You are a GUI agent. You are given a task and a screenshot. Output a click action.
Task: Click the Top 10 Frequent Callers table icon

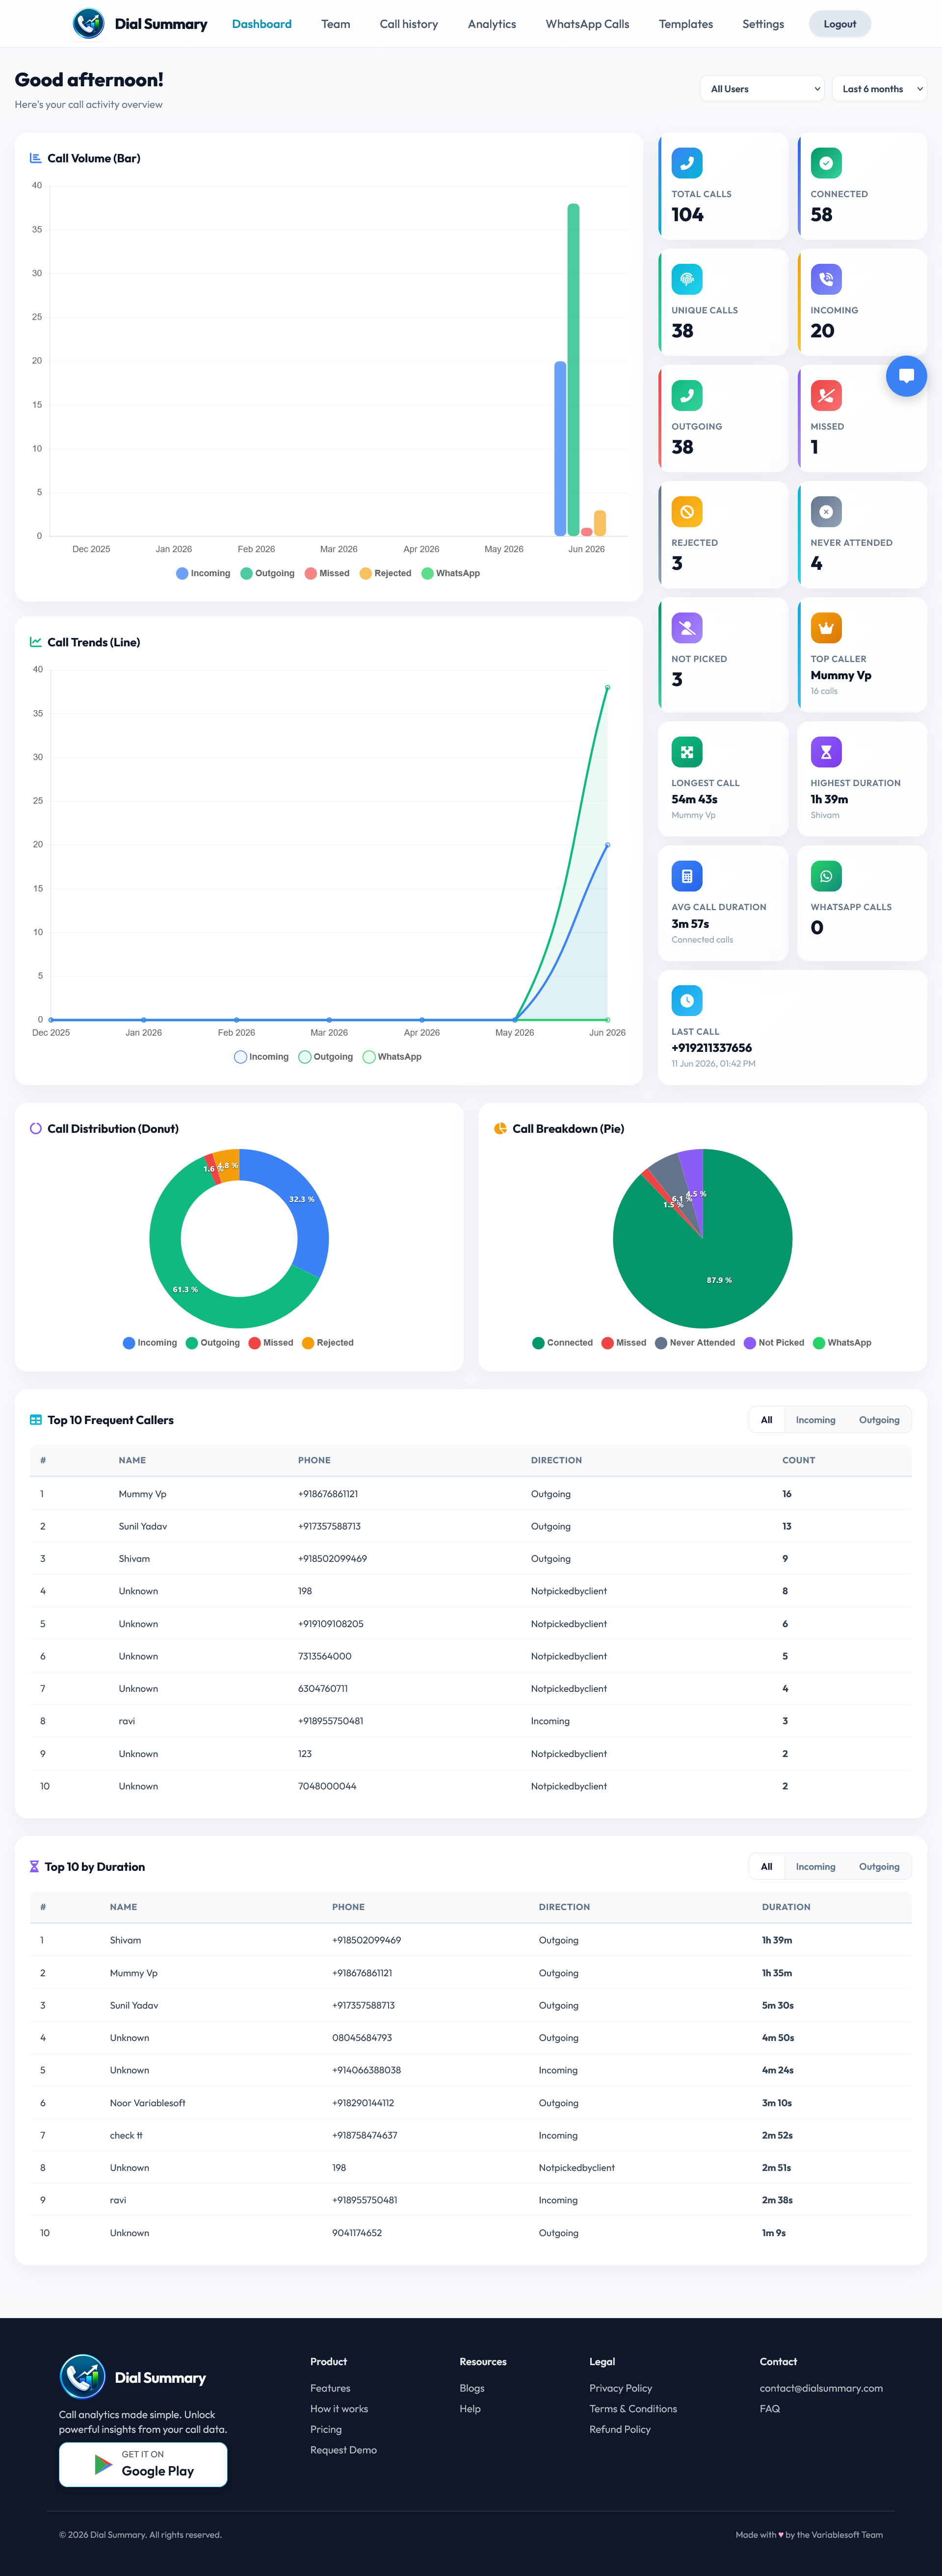[36, 1420]
